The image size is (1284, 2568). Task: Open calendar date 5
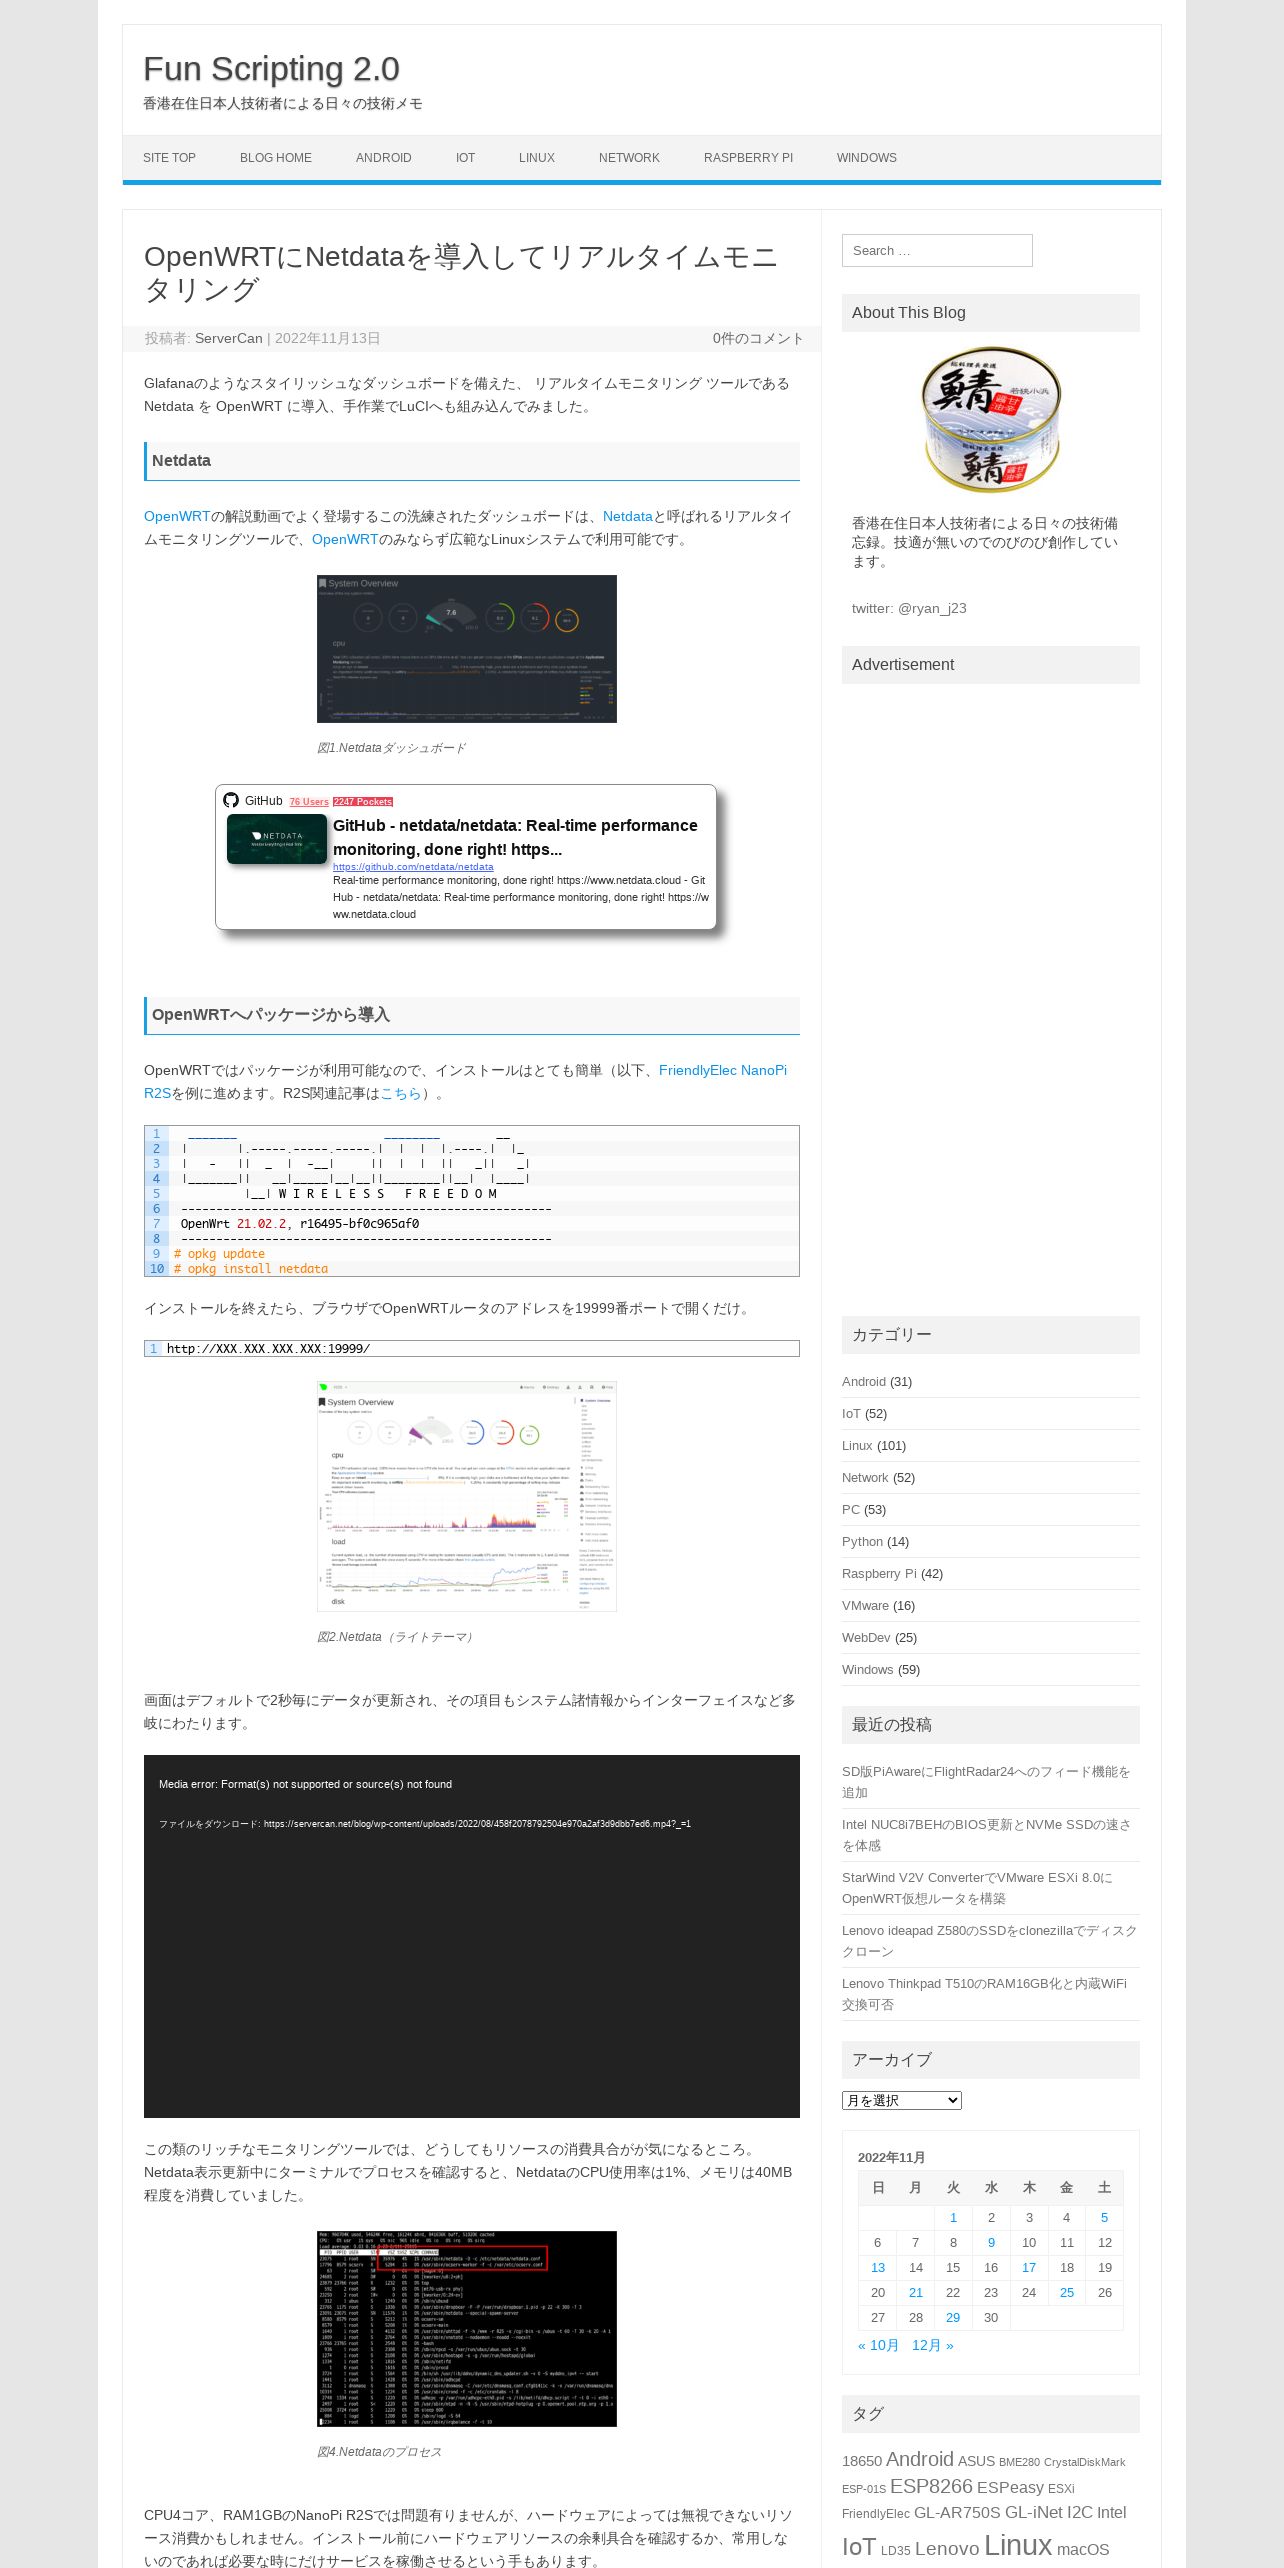point(1104,2218)
